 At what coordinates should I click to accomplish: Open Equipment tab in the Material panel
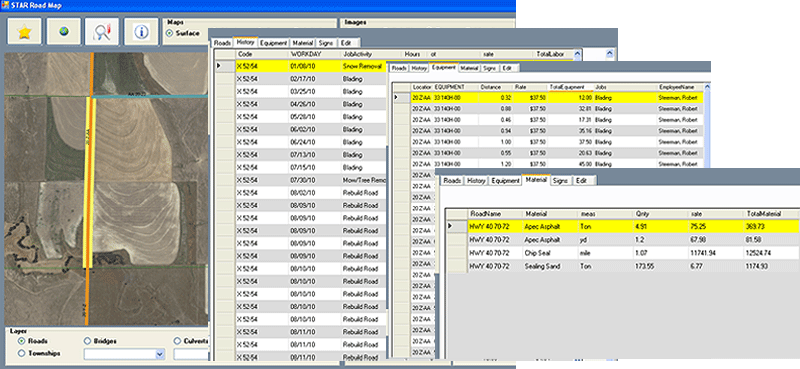505,181
